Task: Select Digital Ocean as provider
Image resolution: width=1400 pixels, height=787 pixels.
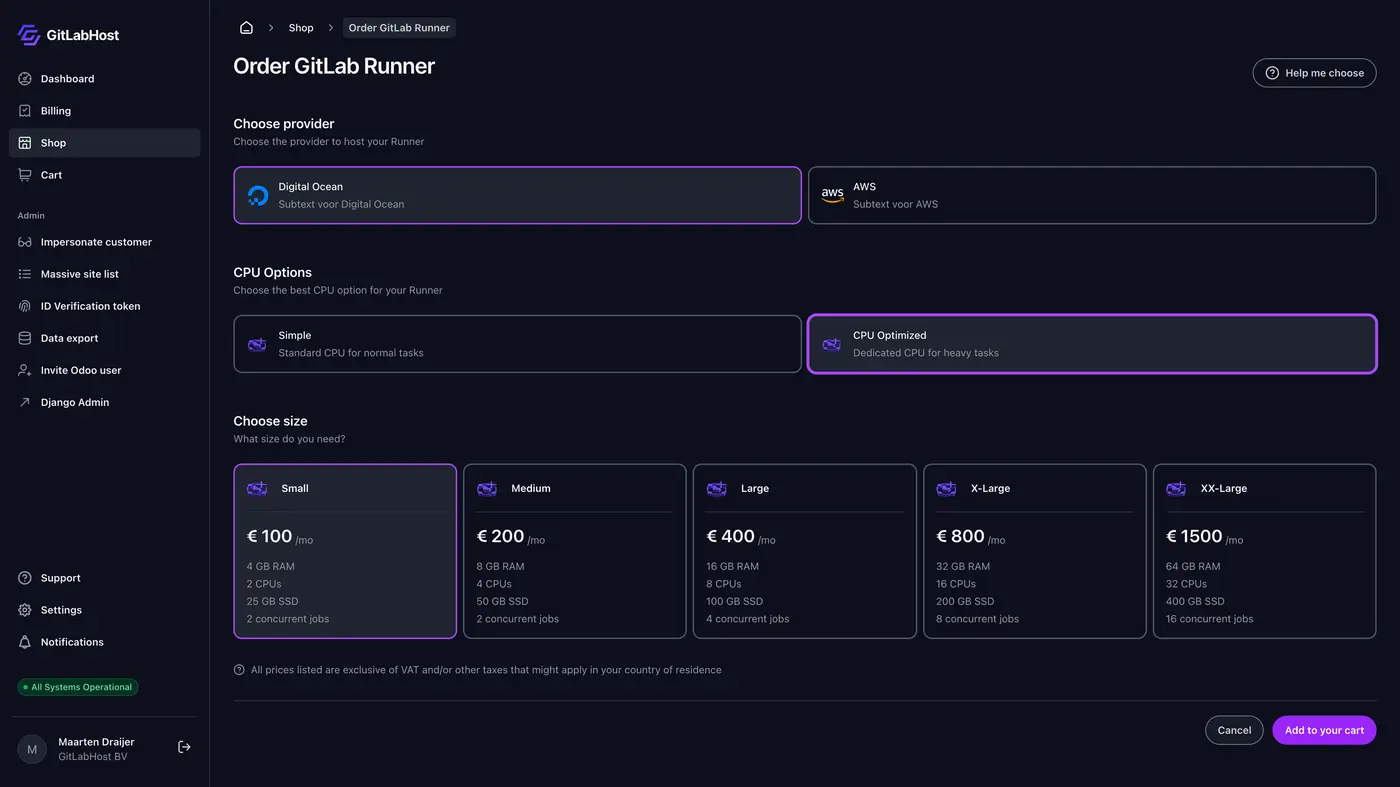Action: [x=517, y=195]
